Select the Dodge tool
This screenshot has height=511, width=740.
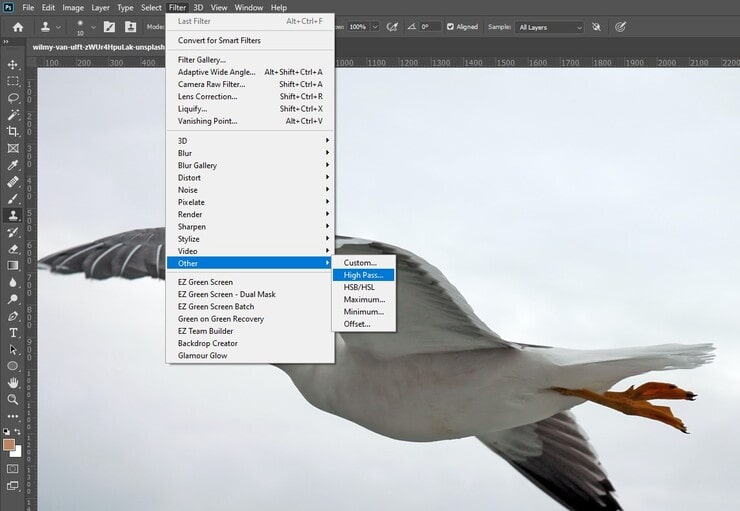coord(13,299)
